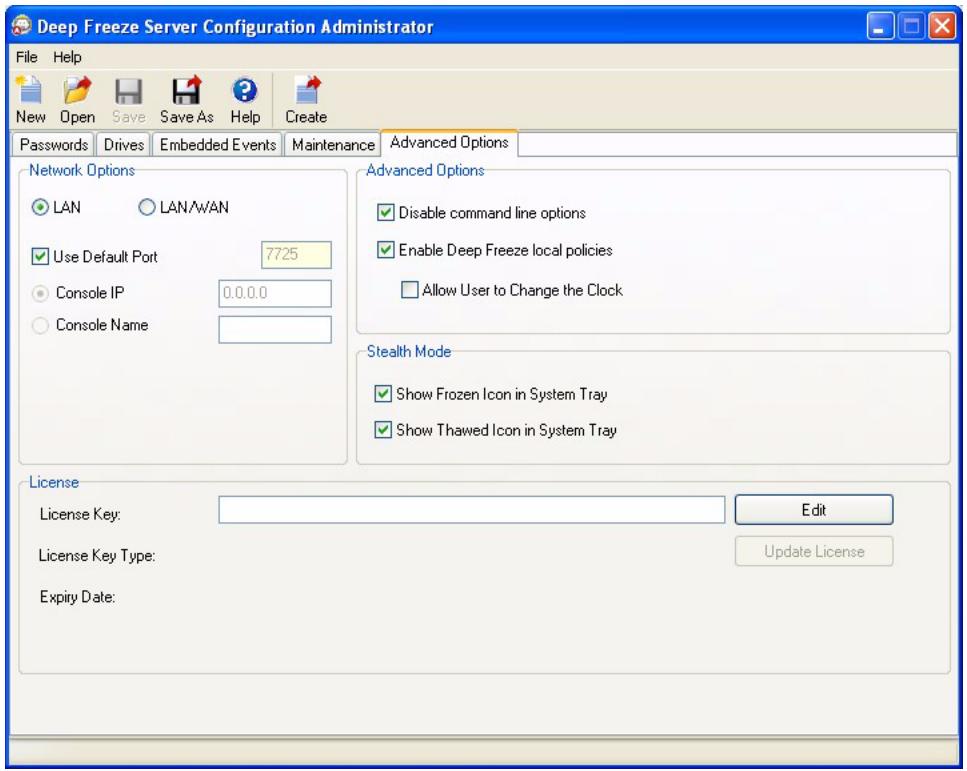Toggle Show Frozen Icon in System Tray
Image resolution: width=967 pixels, height=771 pixels.
(x=383, y=394)
